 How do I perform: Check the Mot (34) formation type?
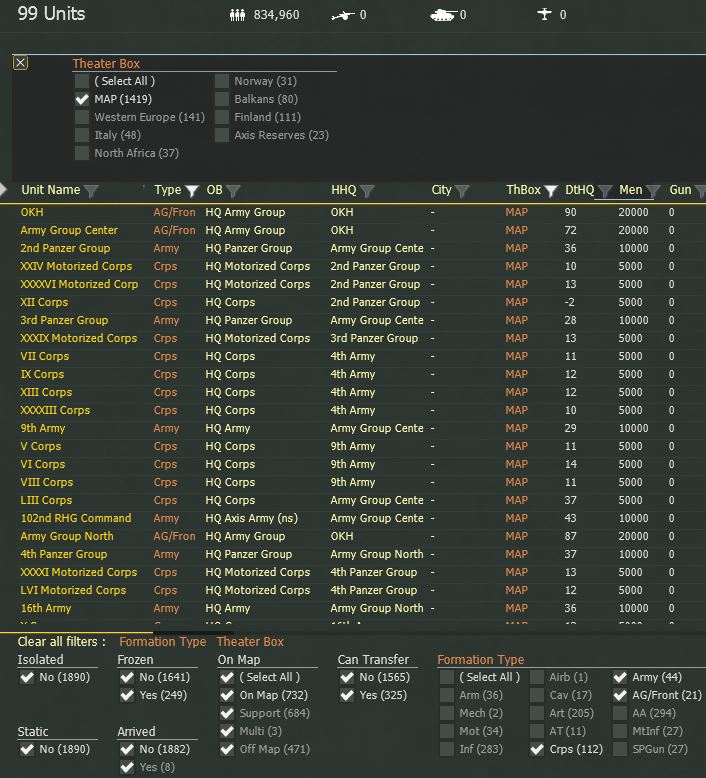coord(447,731)
